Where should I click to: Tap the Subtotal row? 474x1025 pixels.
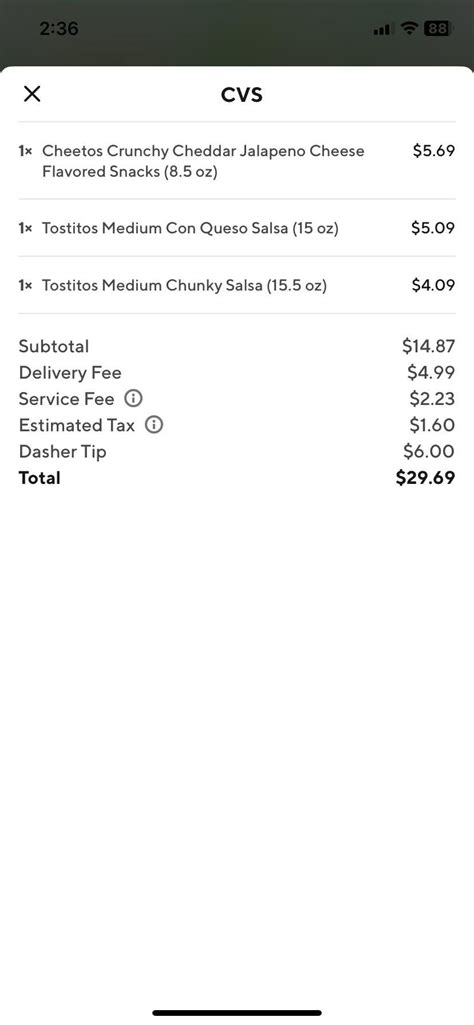click(237, 346)
